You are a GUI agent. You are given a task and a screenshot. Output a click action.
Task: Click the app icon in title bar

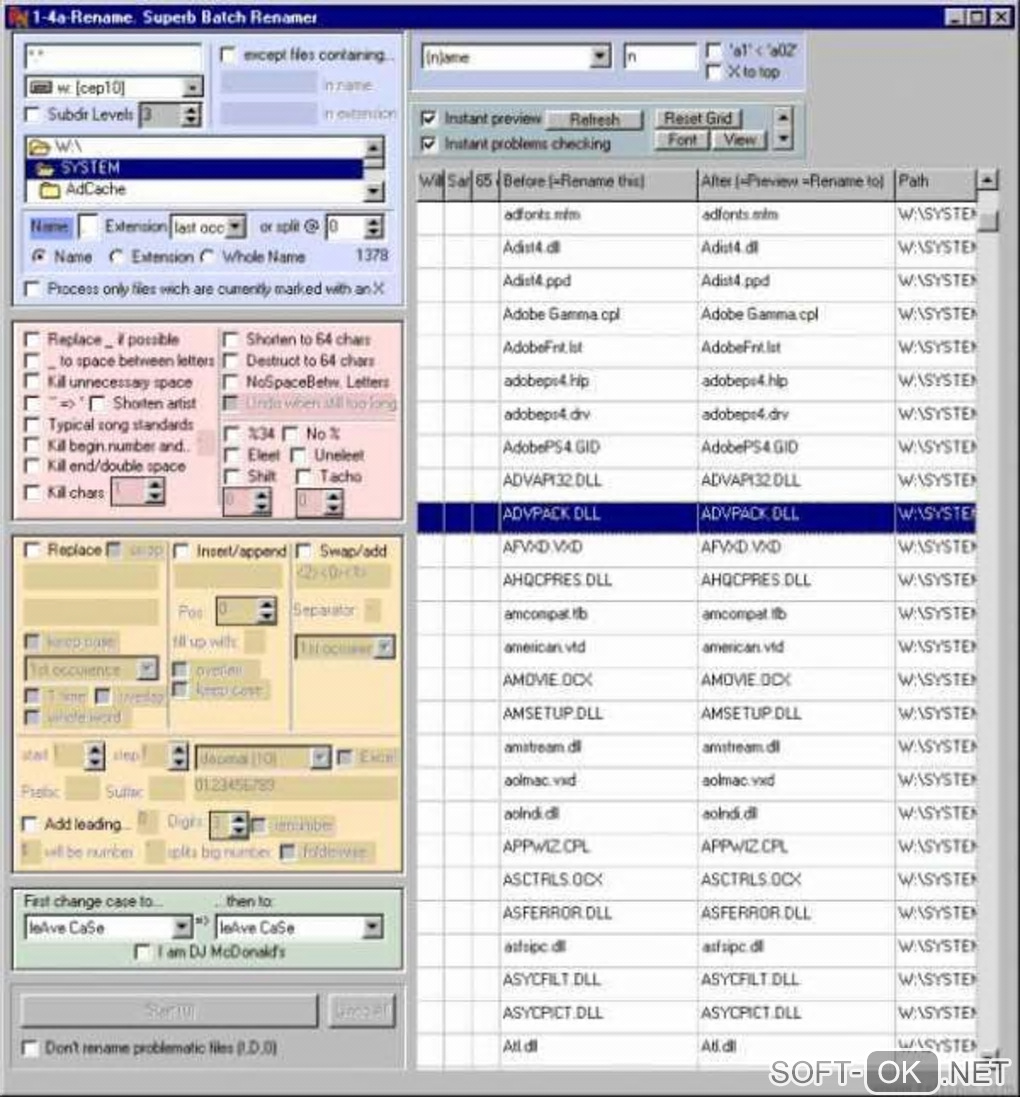click(x=17, y=16)
